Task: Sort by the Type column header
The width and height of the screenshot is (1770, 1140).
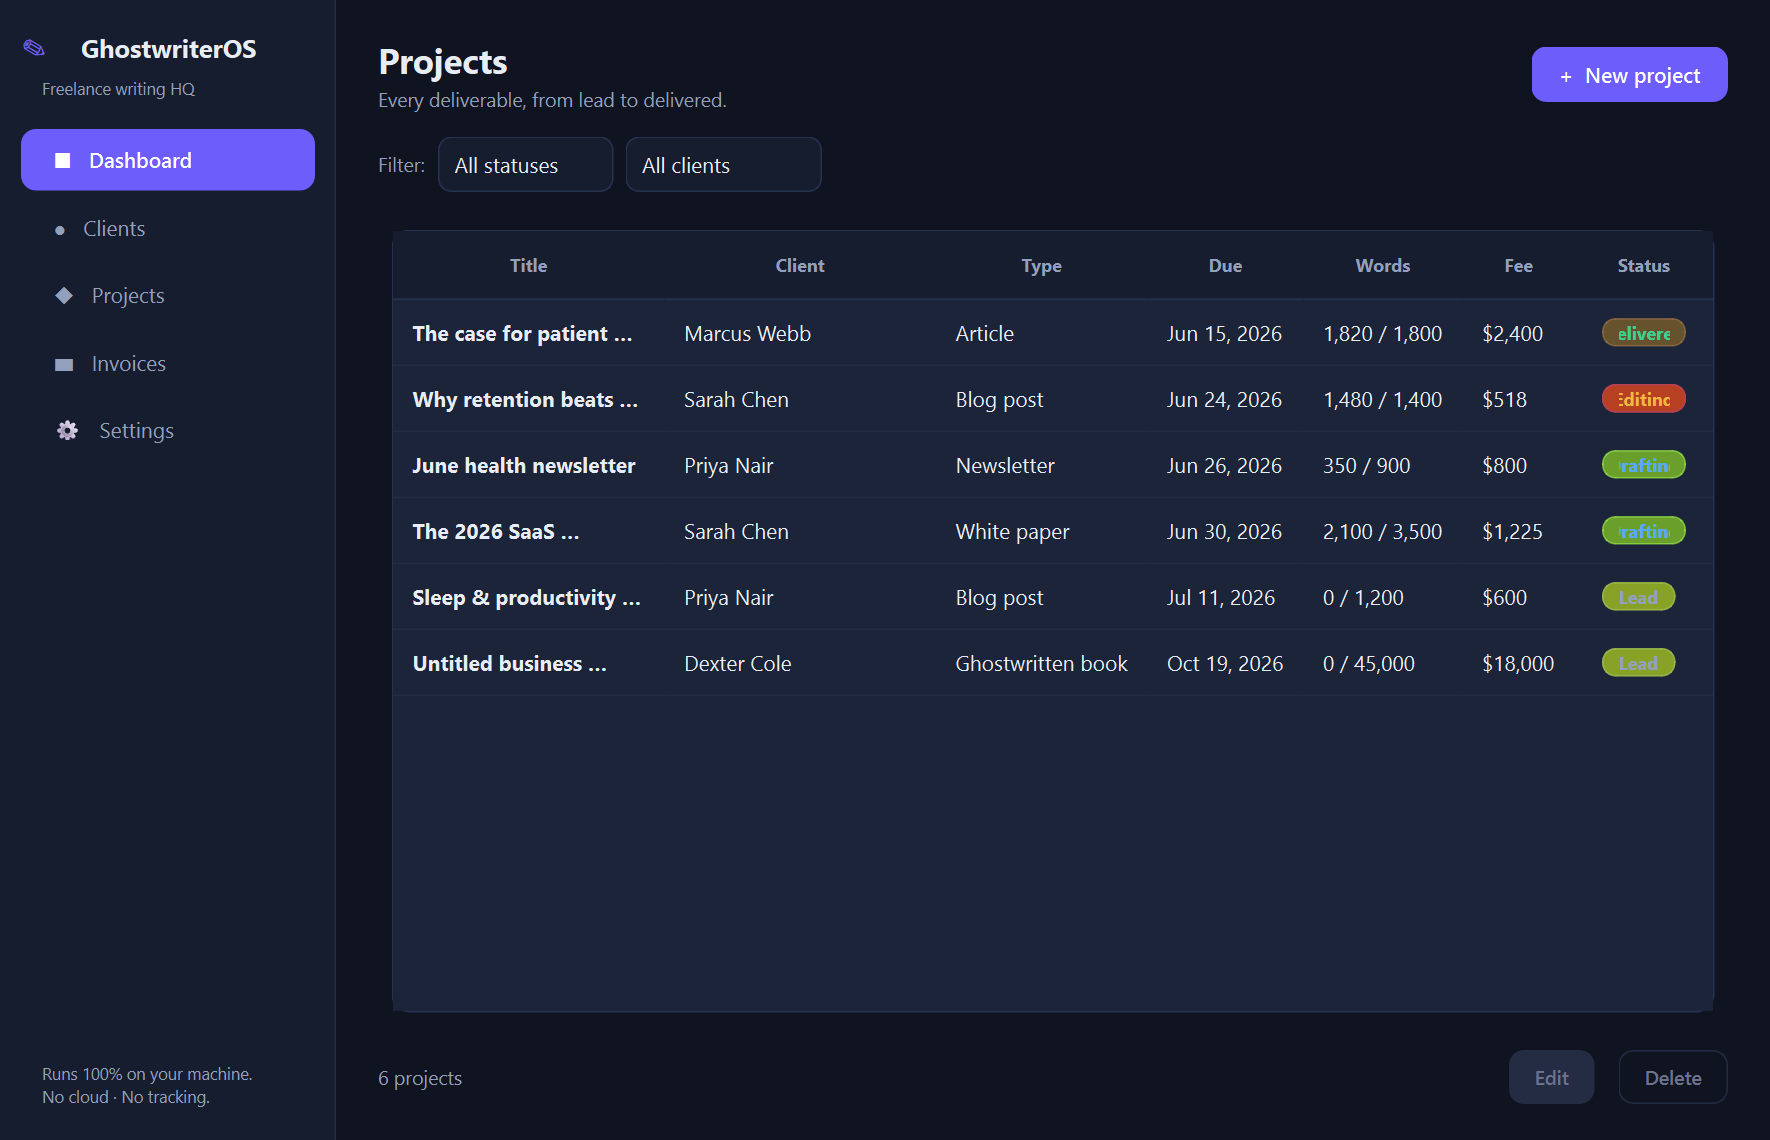Action: [x=1041, y=266]
